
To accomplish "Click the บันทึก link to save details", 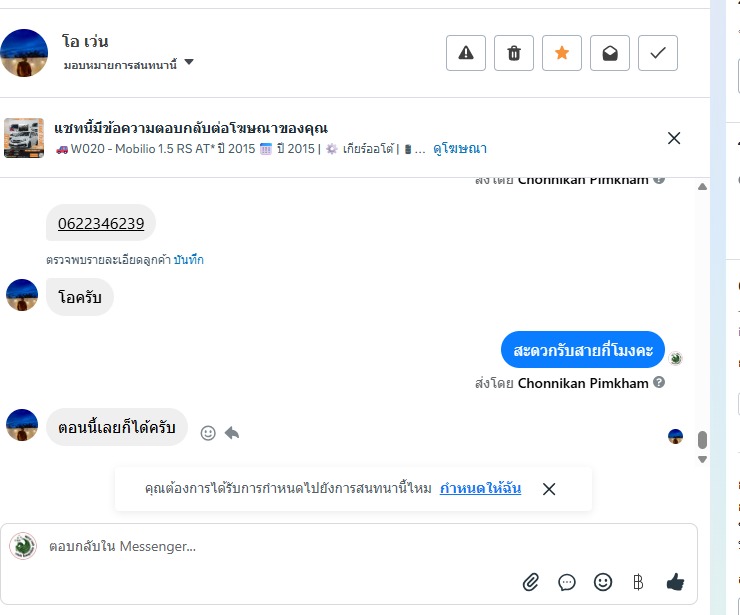I will [x=188, y=260].
